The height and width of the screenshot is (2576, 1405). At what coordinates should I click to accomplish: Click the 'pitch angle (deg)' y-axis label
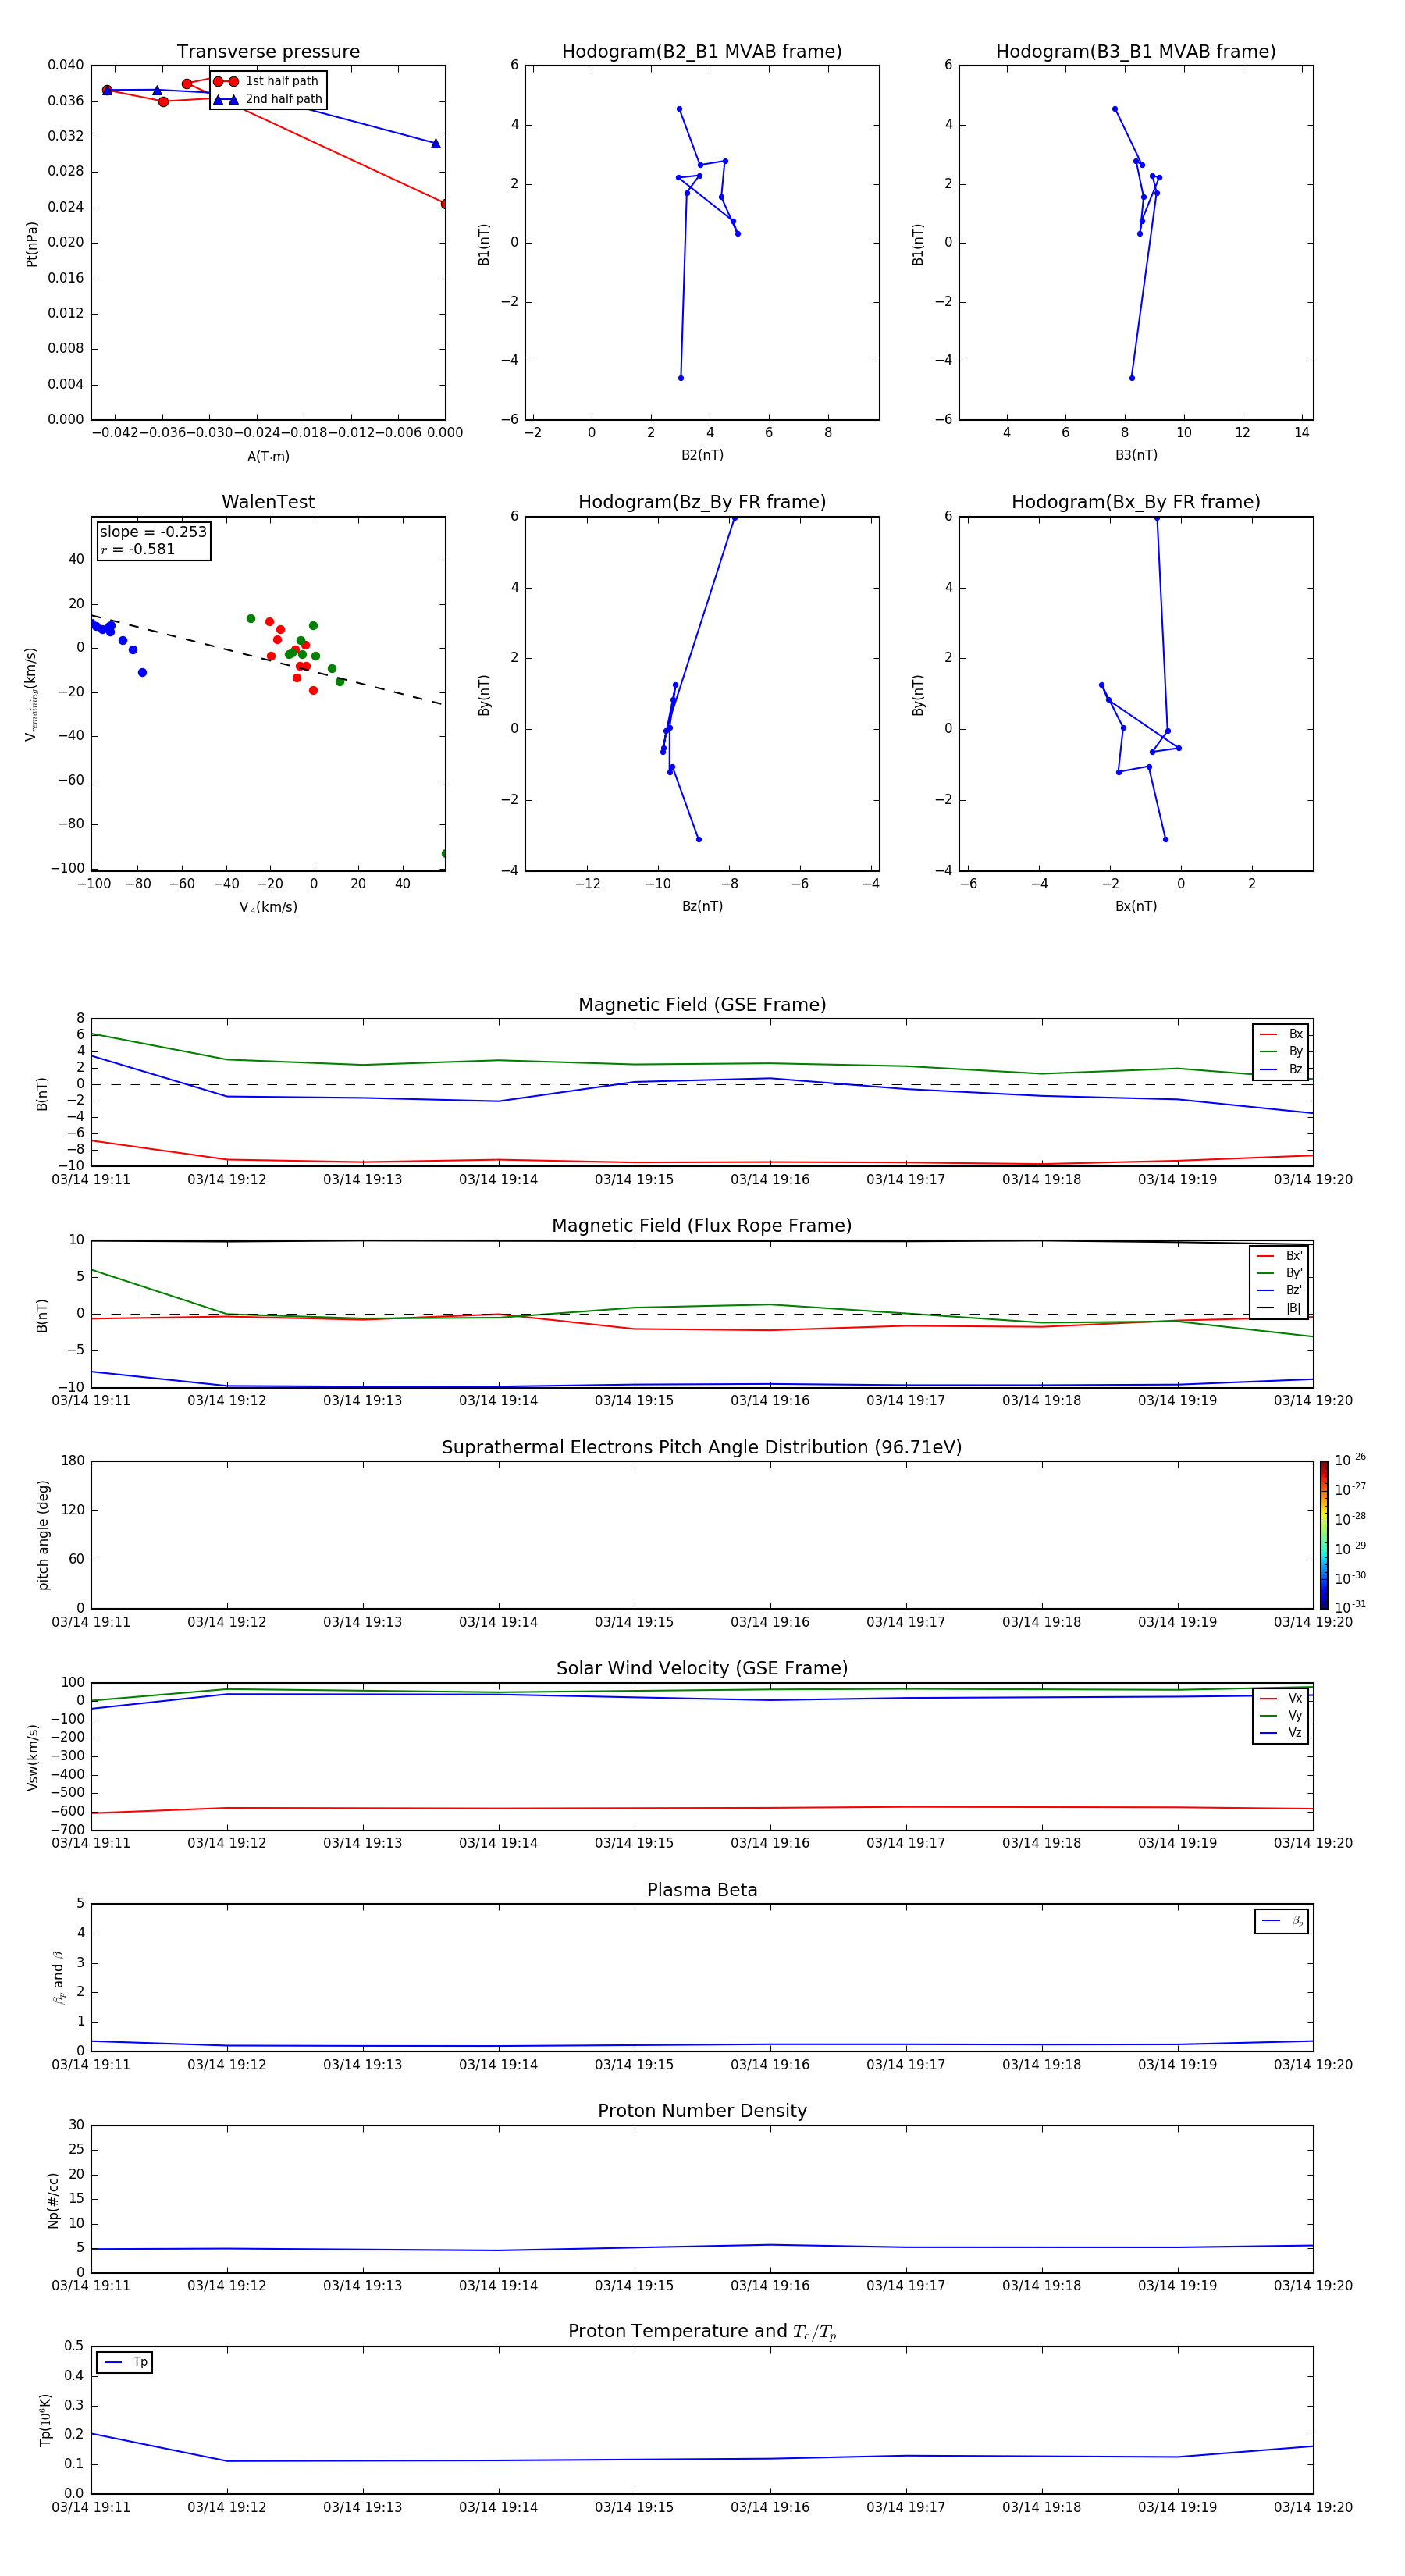coord(43,1535)
